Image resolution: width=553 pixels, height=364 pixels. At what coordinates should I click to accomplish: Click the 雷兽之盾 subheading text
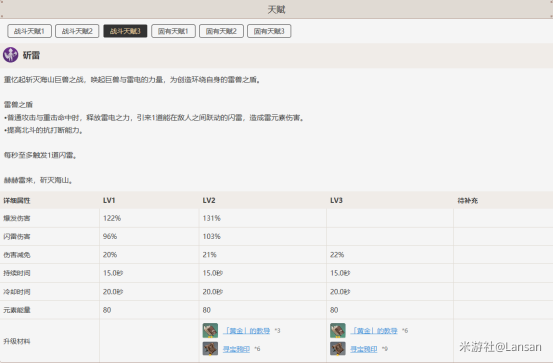tap(18, 104)
